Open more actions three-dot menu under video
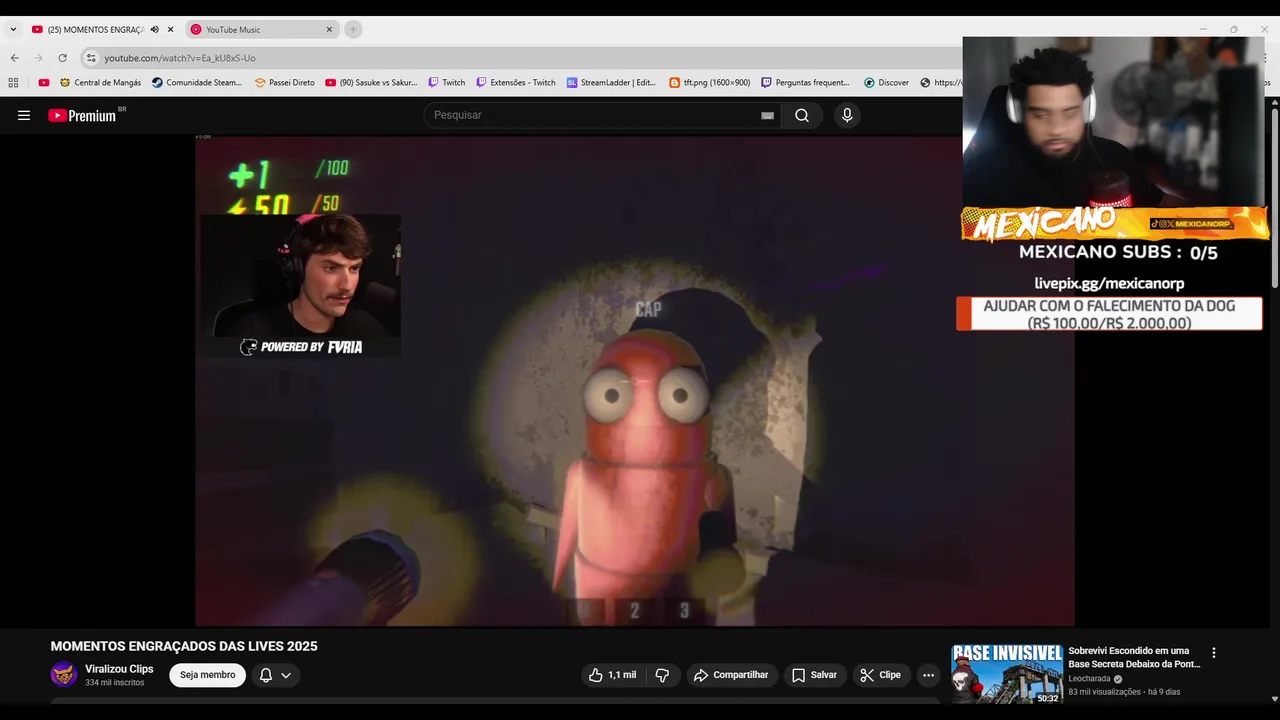Viewport: 1280px width, 720px height. [x=928, y=675]
